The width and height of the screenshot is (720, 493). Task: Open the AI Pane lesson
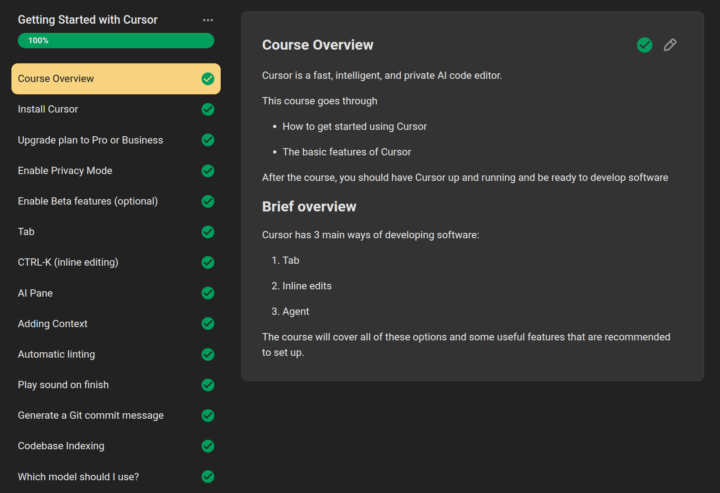pos(116,293)
